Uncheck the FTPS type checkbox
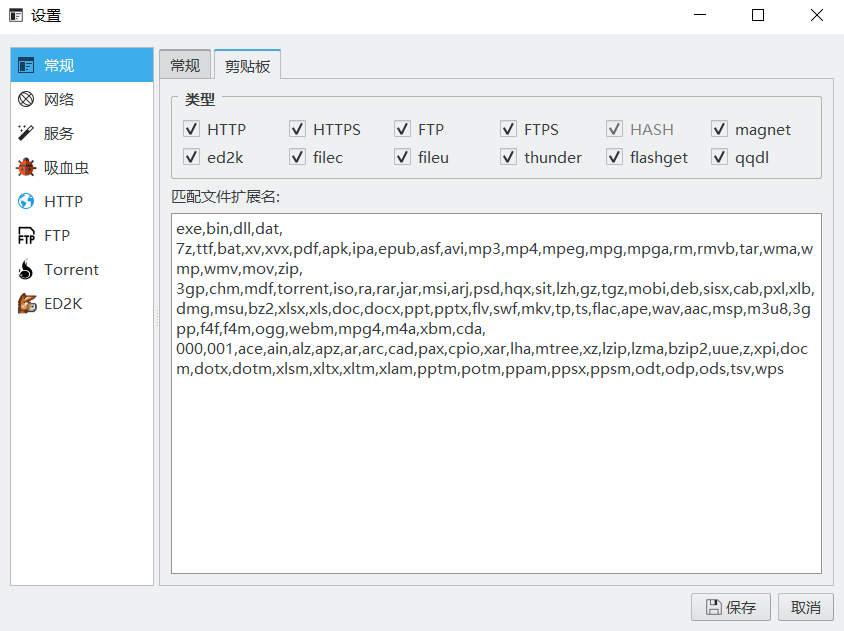Image resolution: width=844 pixels, height=631 pixels. click(x=508, y=129)
